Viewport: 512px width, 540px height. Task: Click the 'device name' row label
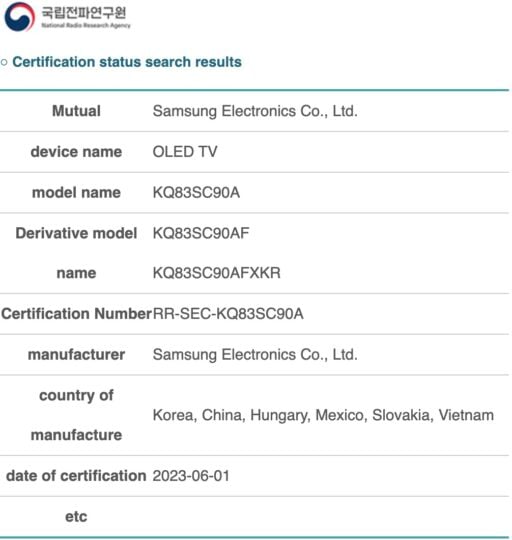[x=76, y=152]
